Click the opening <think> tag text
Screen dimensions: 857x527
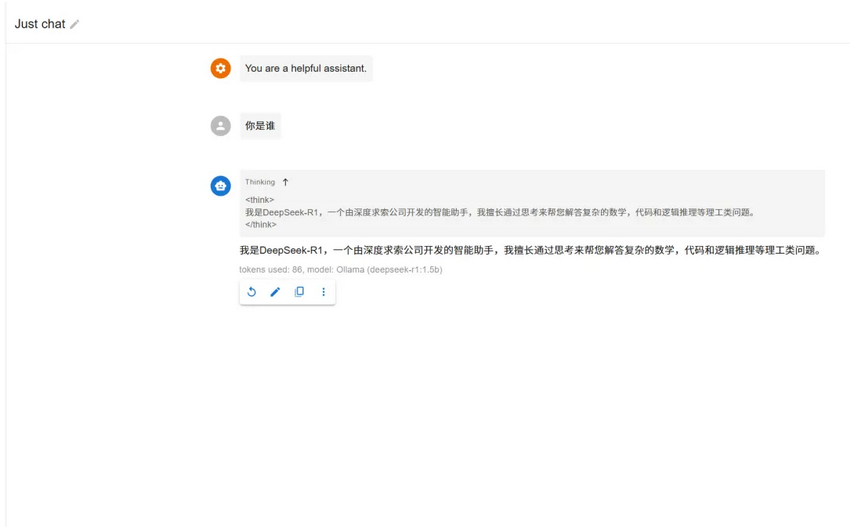[260, 200]
